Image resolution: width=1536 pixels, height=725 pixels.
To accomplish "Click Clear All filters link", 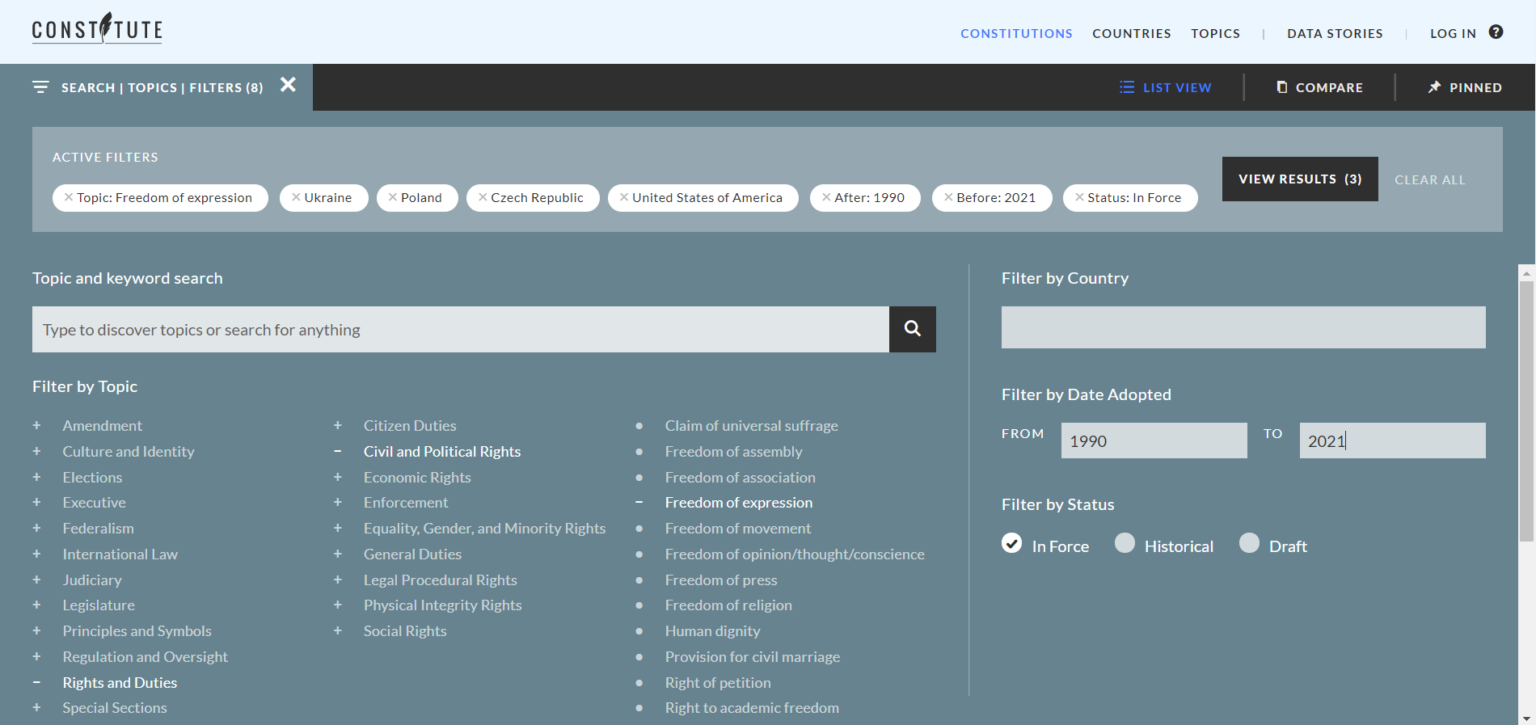I will click(1429, 180).
